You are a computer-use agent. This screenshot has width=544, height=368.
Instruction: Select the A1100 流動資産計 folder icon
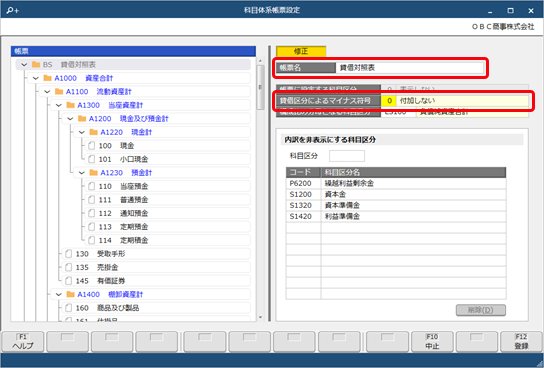[x=59, y=92]
